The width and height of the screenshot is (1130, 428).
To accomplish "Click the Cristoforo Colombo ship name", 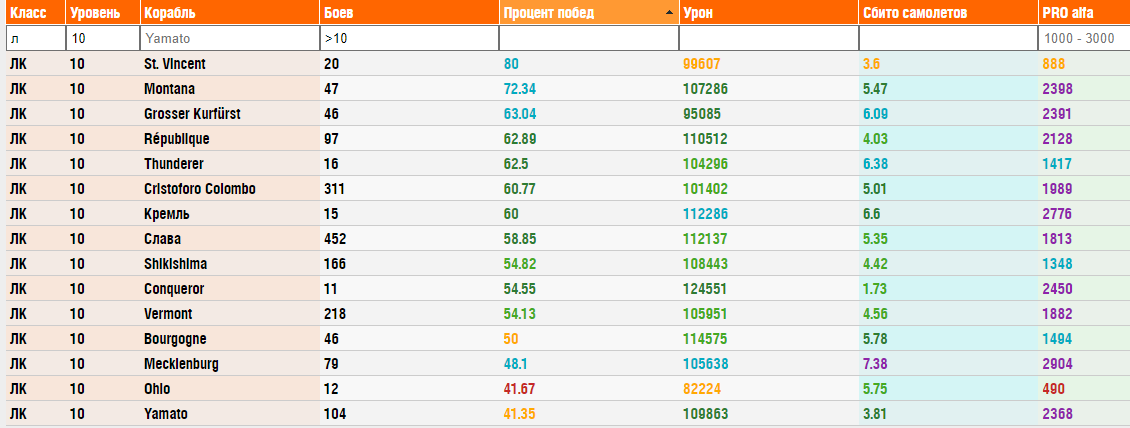I will click(200, 189).
